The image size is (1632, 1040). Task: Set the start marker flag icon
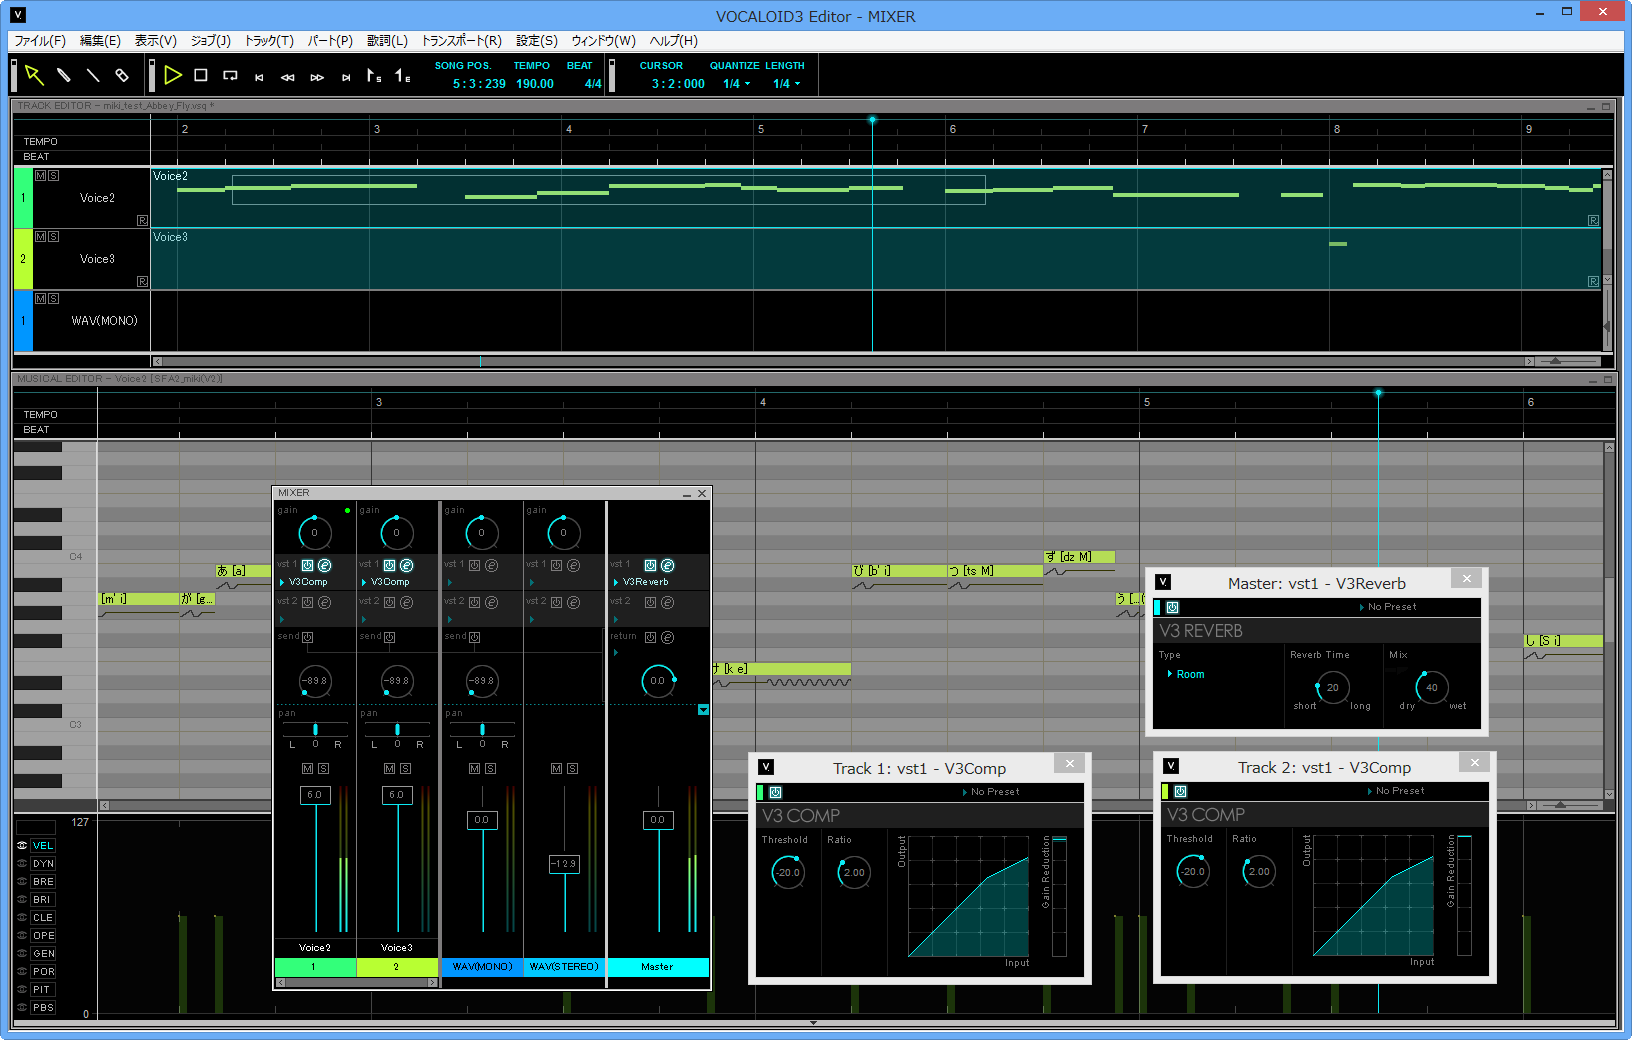(374, 75)
